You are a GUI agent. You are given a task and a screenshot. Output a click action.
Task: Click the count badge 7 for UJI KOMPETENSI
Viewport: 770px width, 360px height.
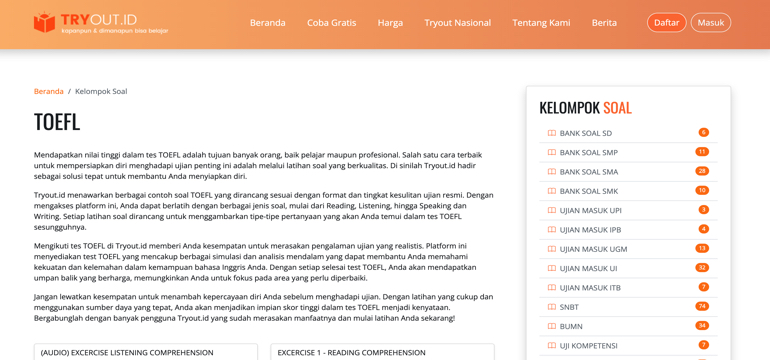tap(704, 345)
